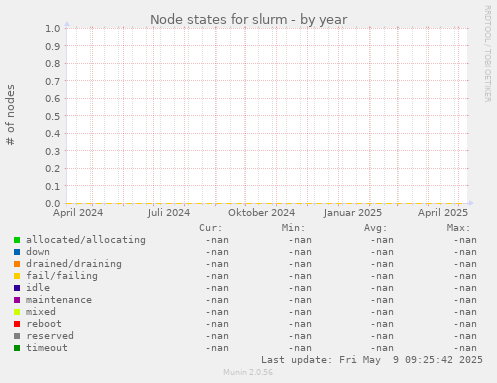Image resolution: width=497 pixels, height=383 pixels.
Task: Click the '1.0' y-axis value
Action: point(53,28)
